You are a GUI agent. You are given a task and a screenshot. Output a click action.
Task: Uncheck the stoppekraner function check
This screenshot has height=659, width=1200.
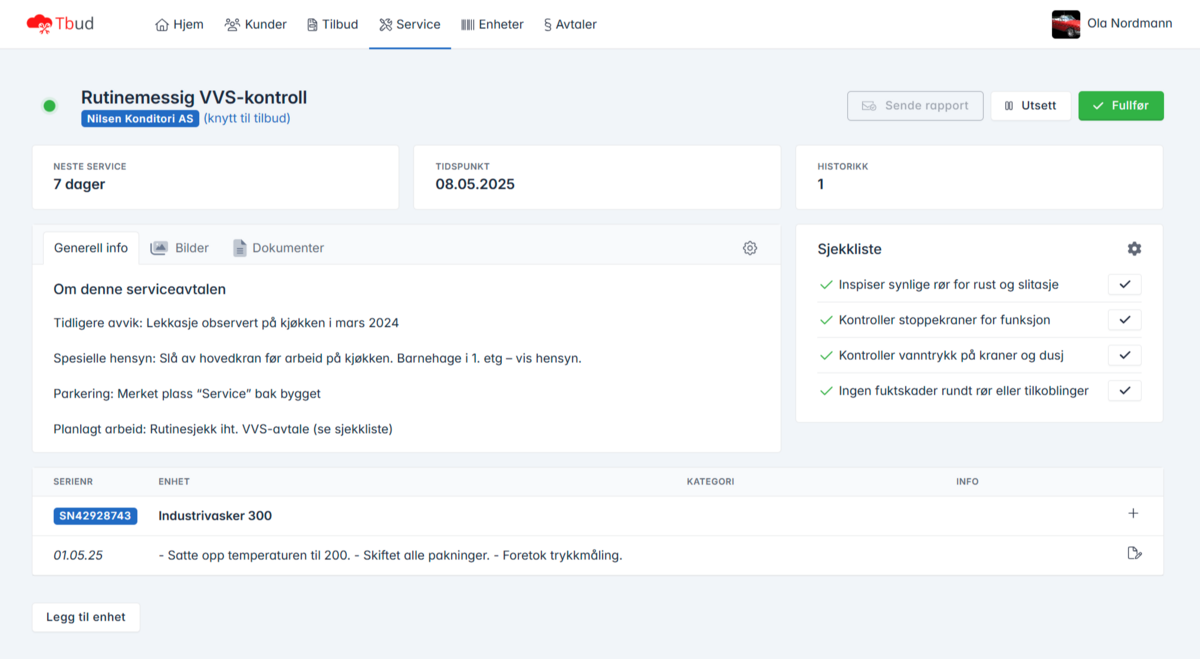pyautogui.click(x=1124, y=320)
